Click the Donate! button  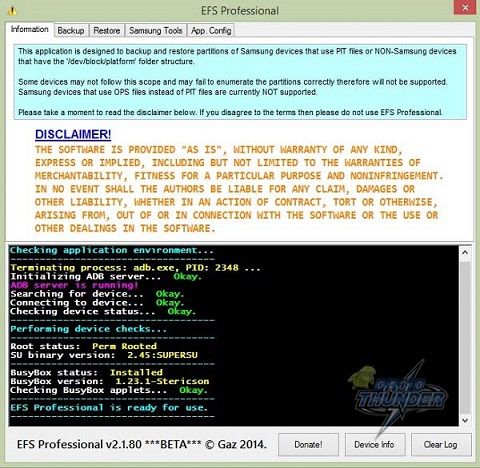click(x=308, y=445)
